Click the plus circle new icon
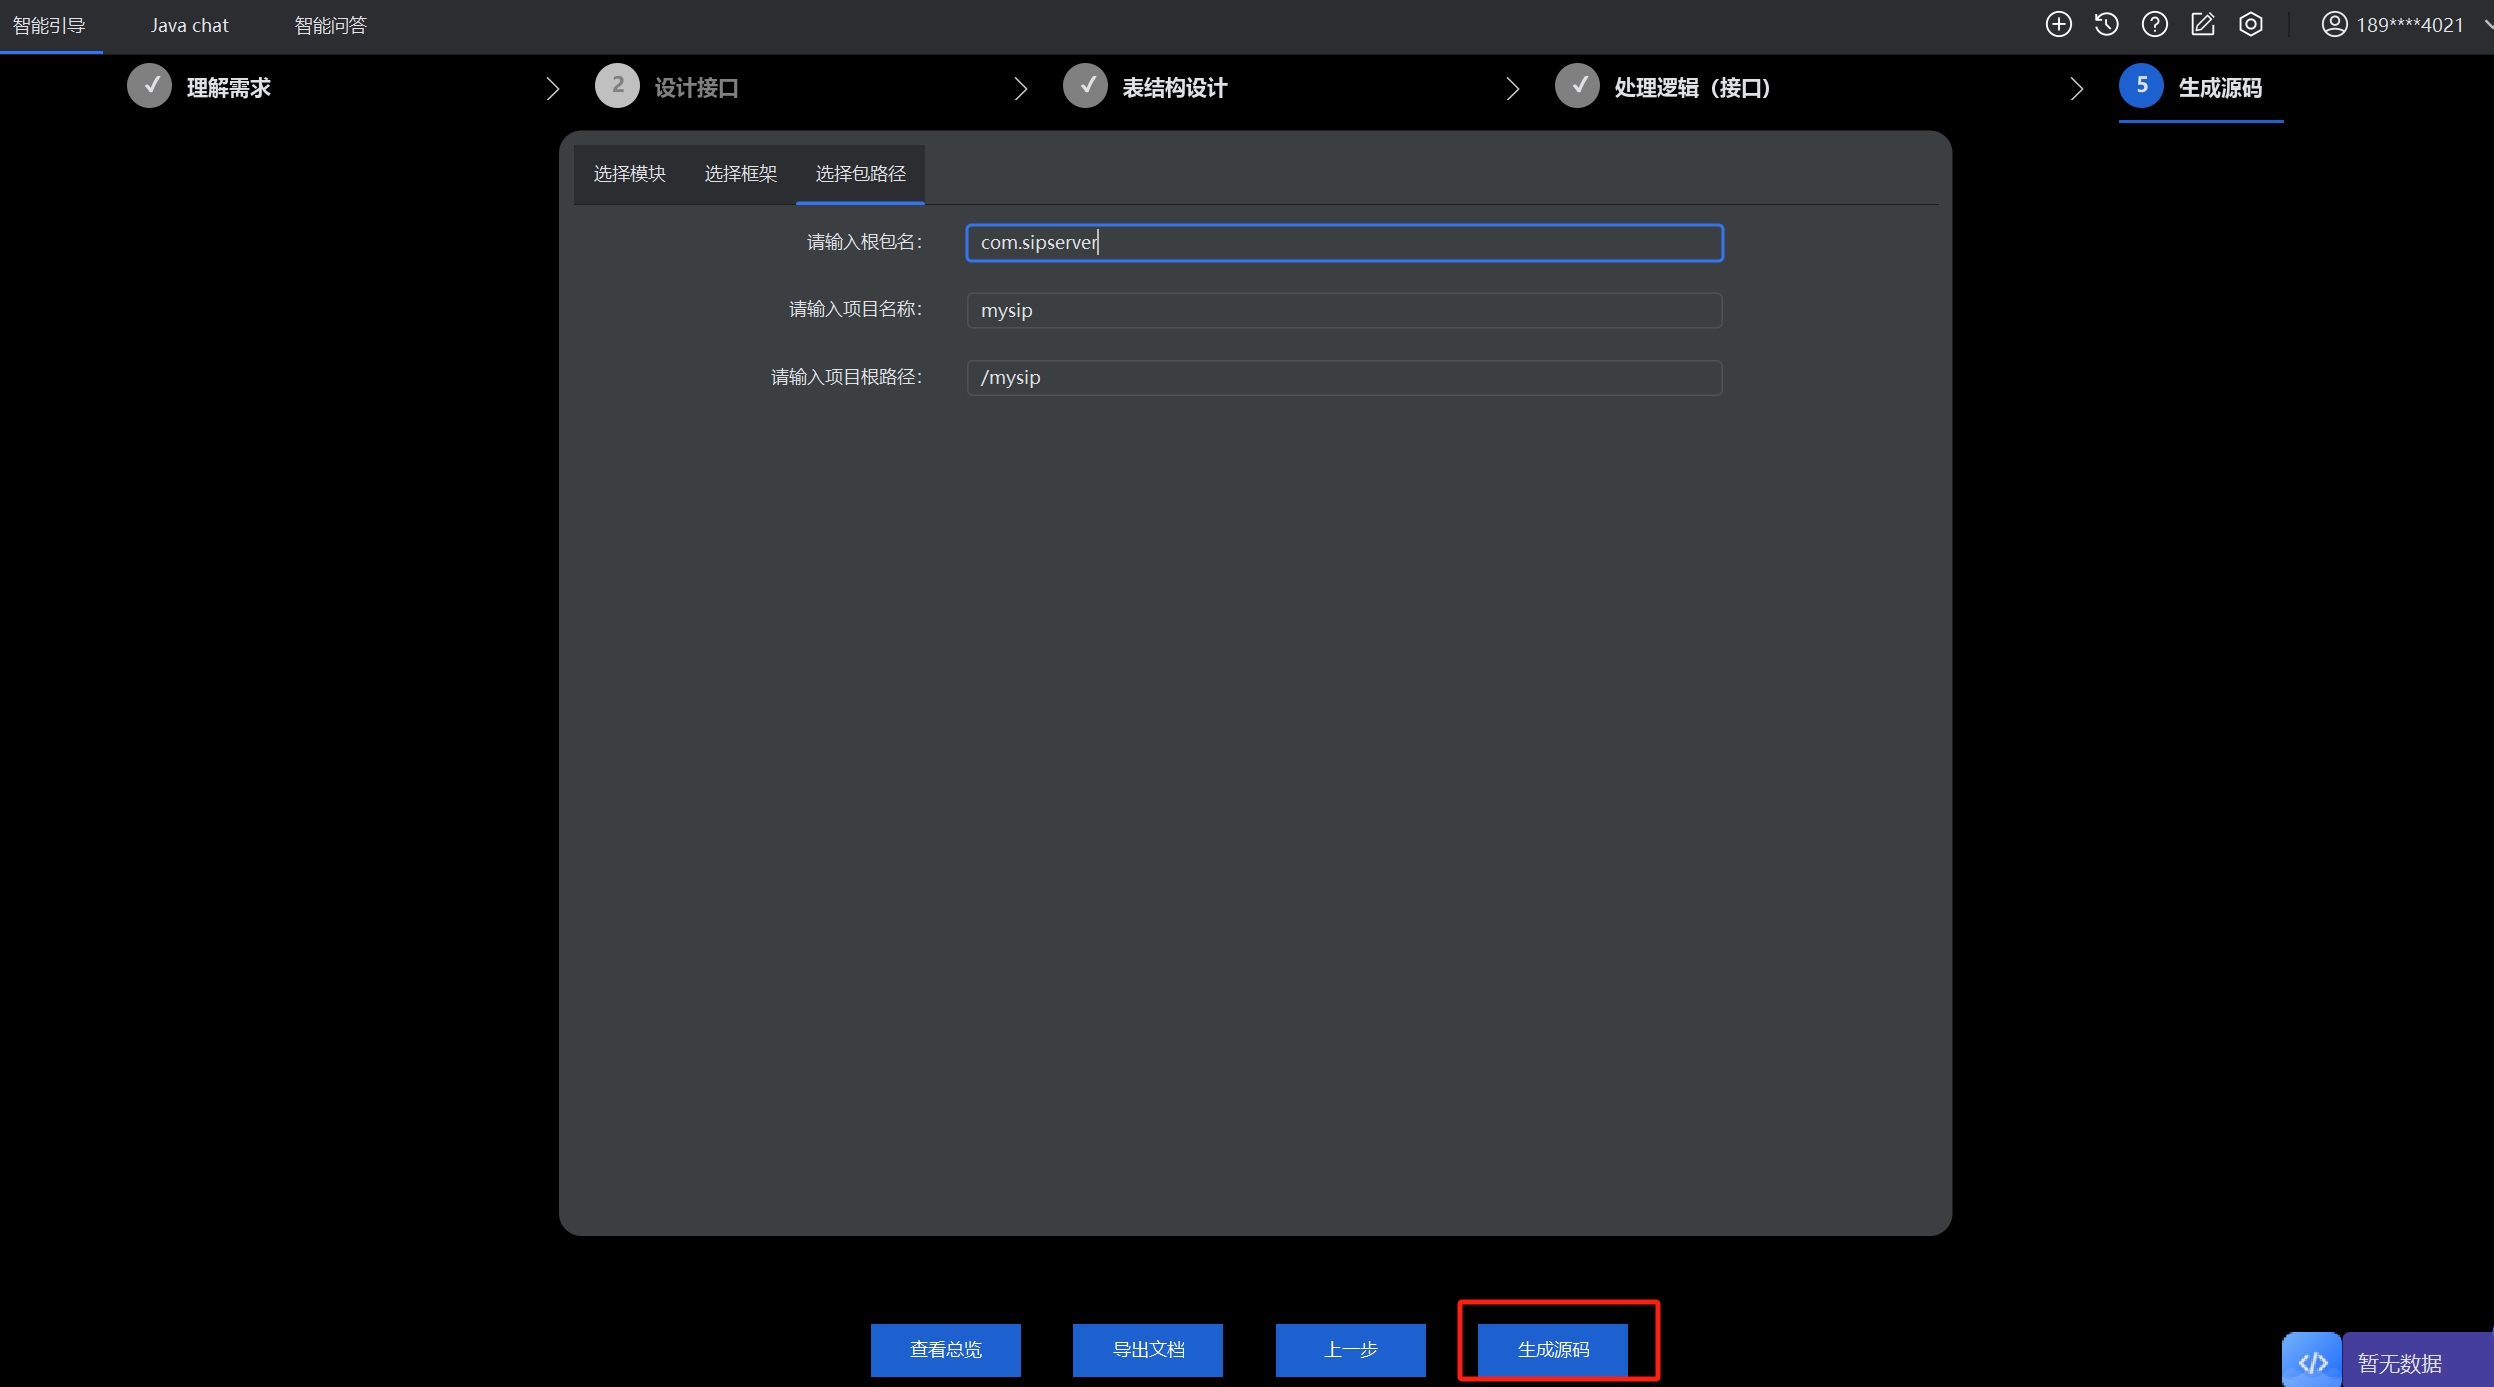The image size is (2494, 1387). (x=2058, y=25)
